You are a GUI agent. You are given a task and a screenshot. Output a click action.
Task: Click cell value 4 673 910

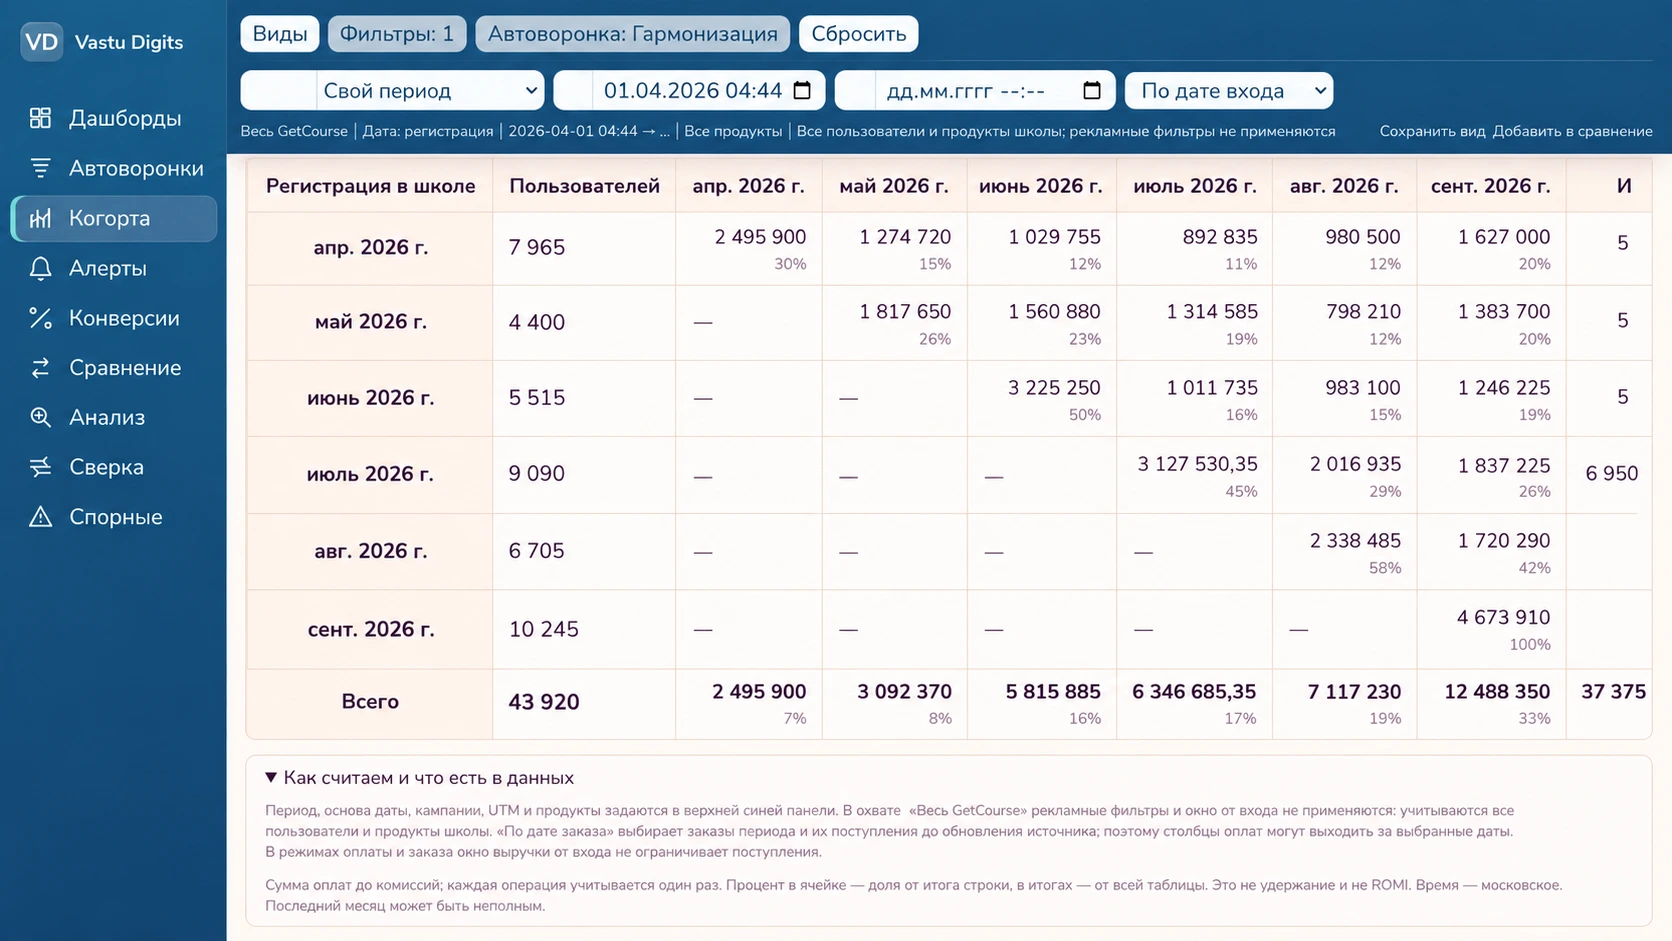click(x=1503, y=618)
